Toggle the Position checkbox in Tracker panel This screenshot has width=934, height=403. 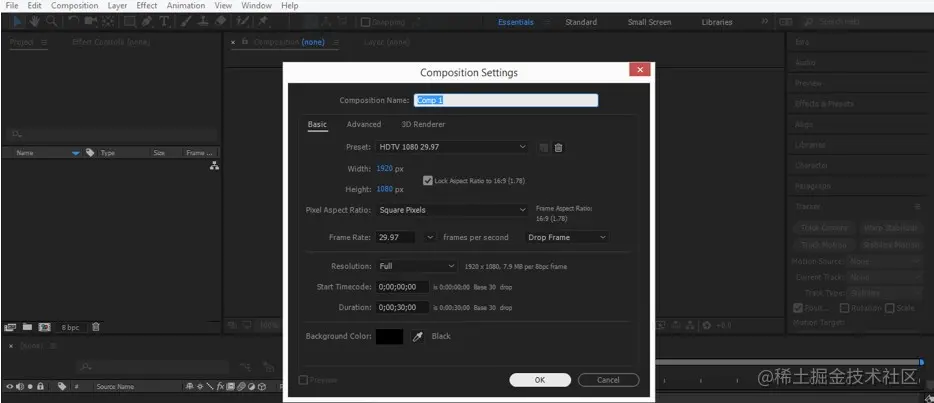[798, 308]
